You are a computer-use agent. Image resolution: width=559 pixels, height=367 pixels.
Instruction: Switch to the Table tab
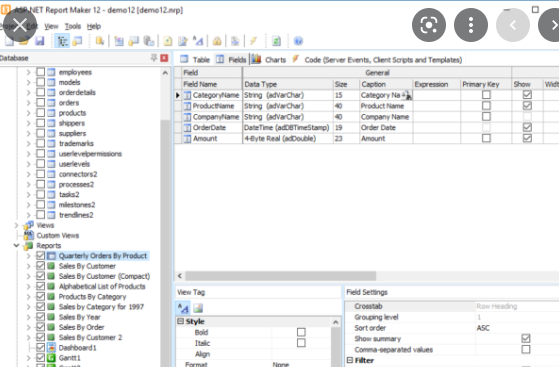point(195,60)
